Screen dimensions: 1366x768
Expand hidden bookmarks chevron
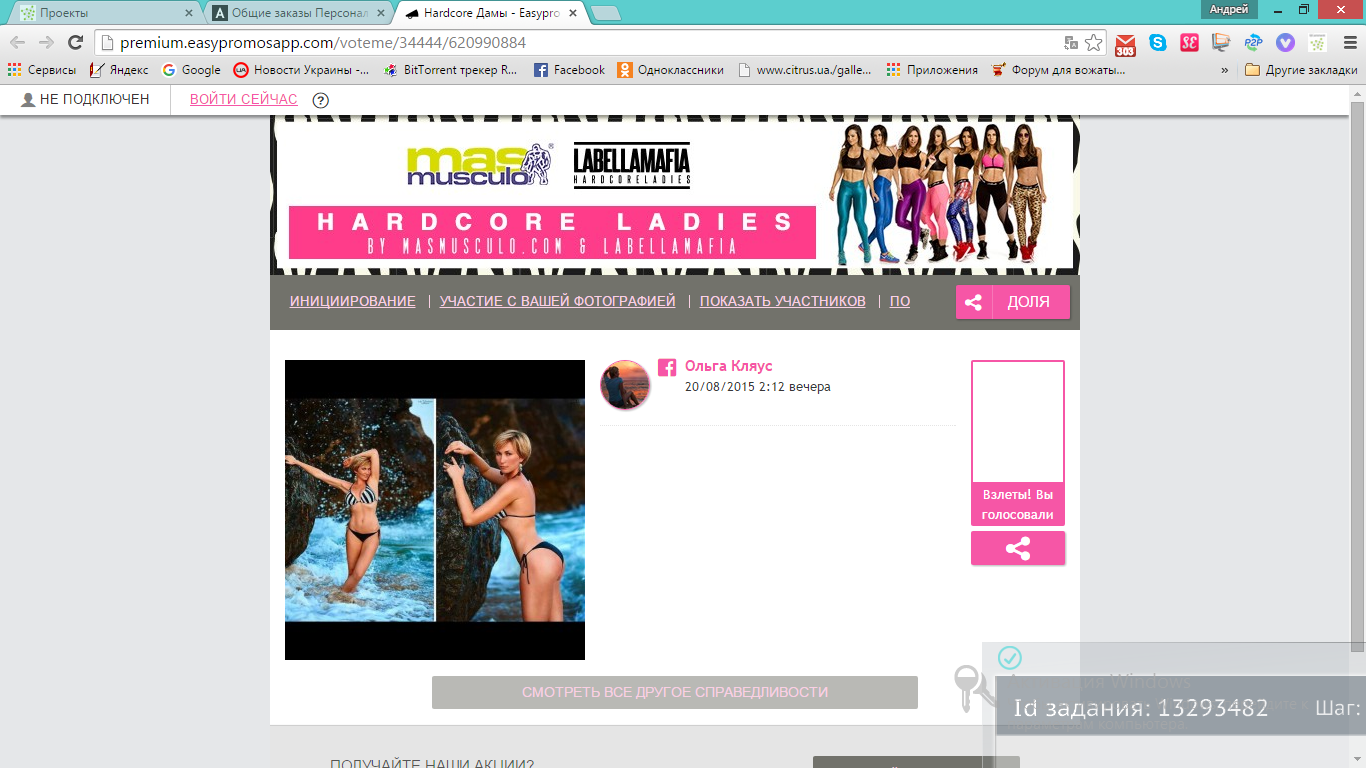click(x=1225, y=70)
